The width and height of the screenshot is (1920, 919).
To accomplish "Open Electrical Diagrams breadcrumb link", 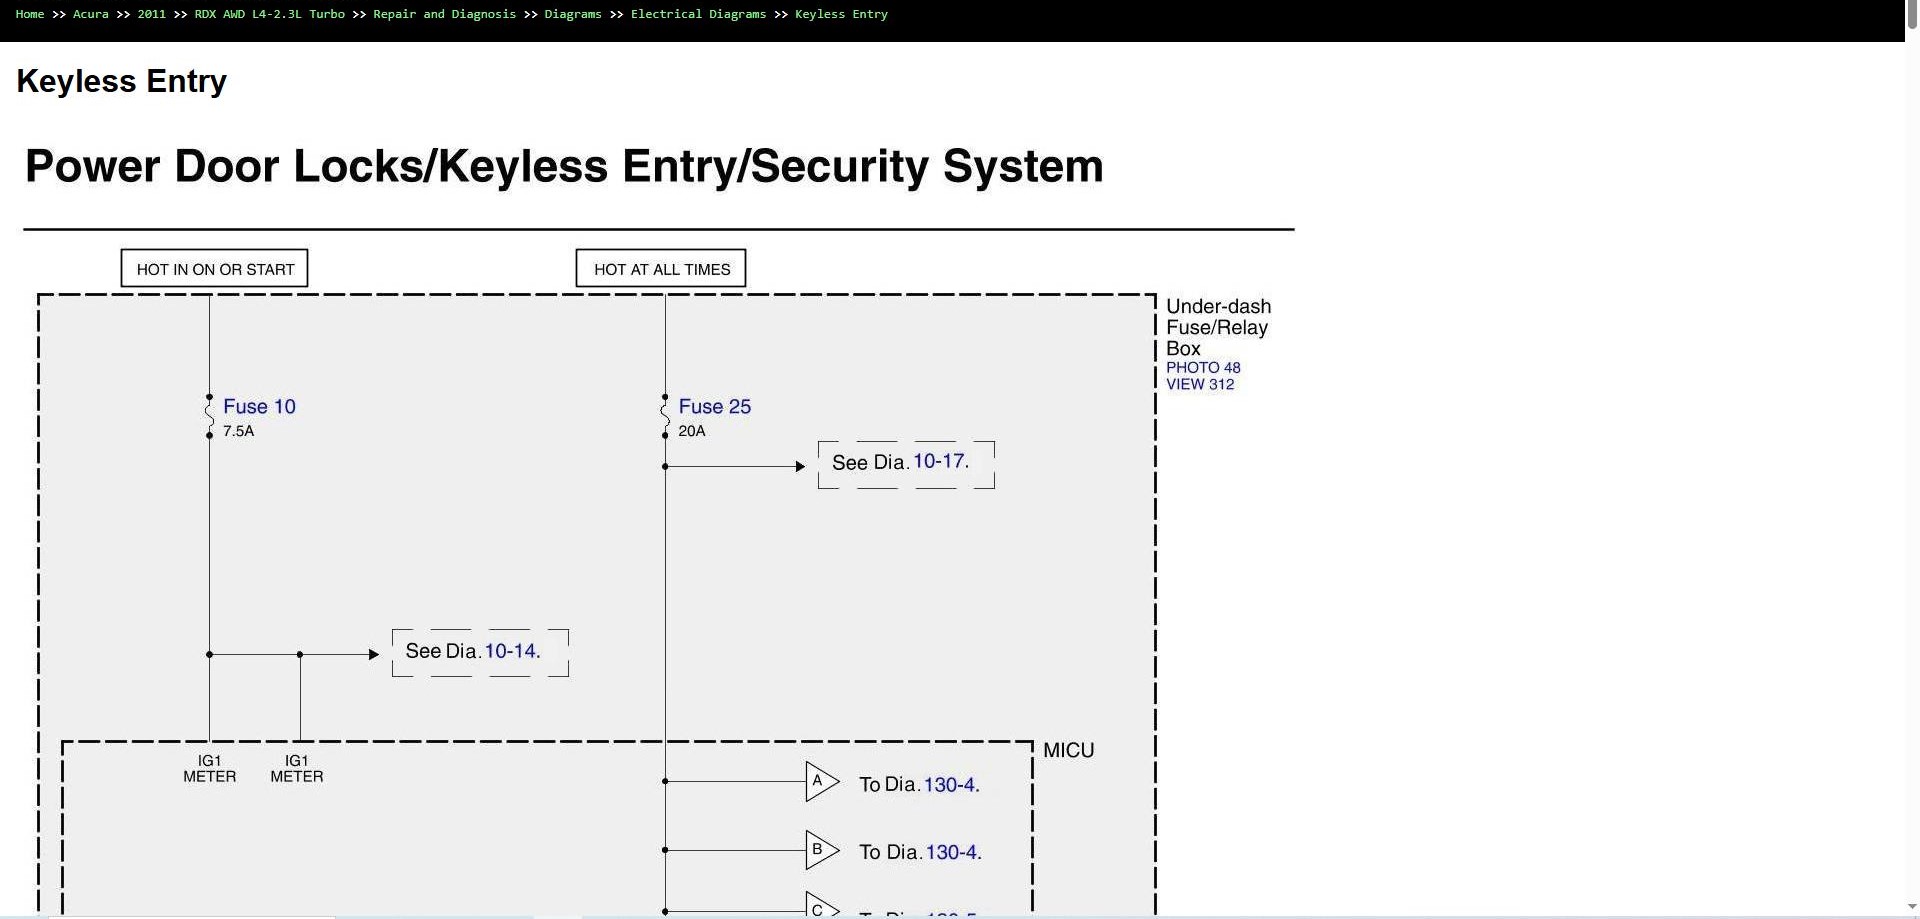I will coord(698,14).
